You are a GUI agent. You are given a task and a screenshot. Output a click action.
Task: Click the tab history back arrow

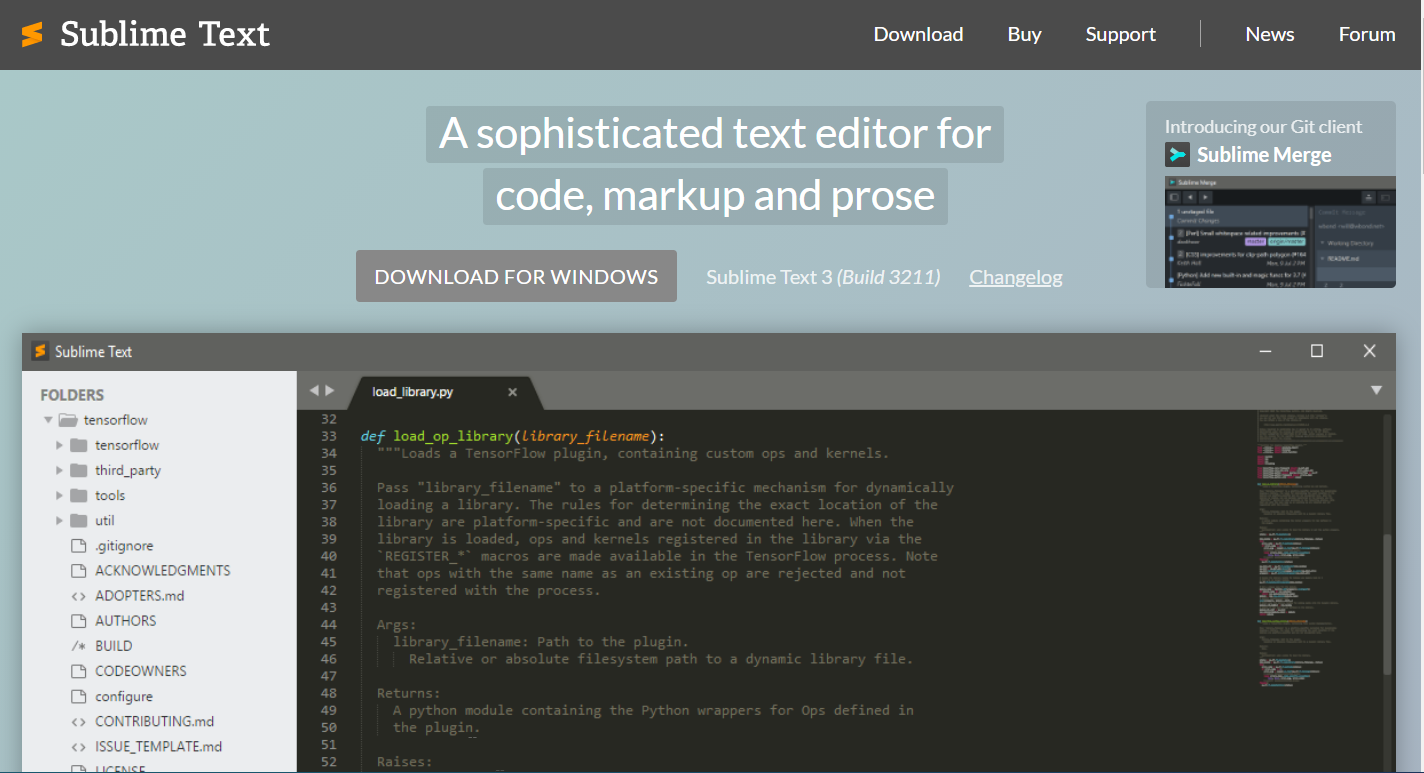[313, 390]
